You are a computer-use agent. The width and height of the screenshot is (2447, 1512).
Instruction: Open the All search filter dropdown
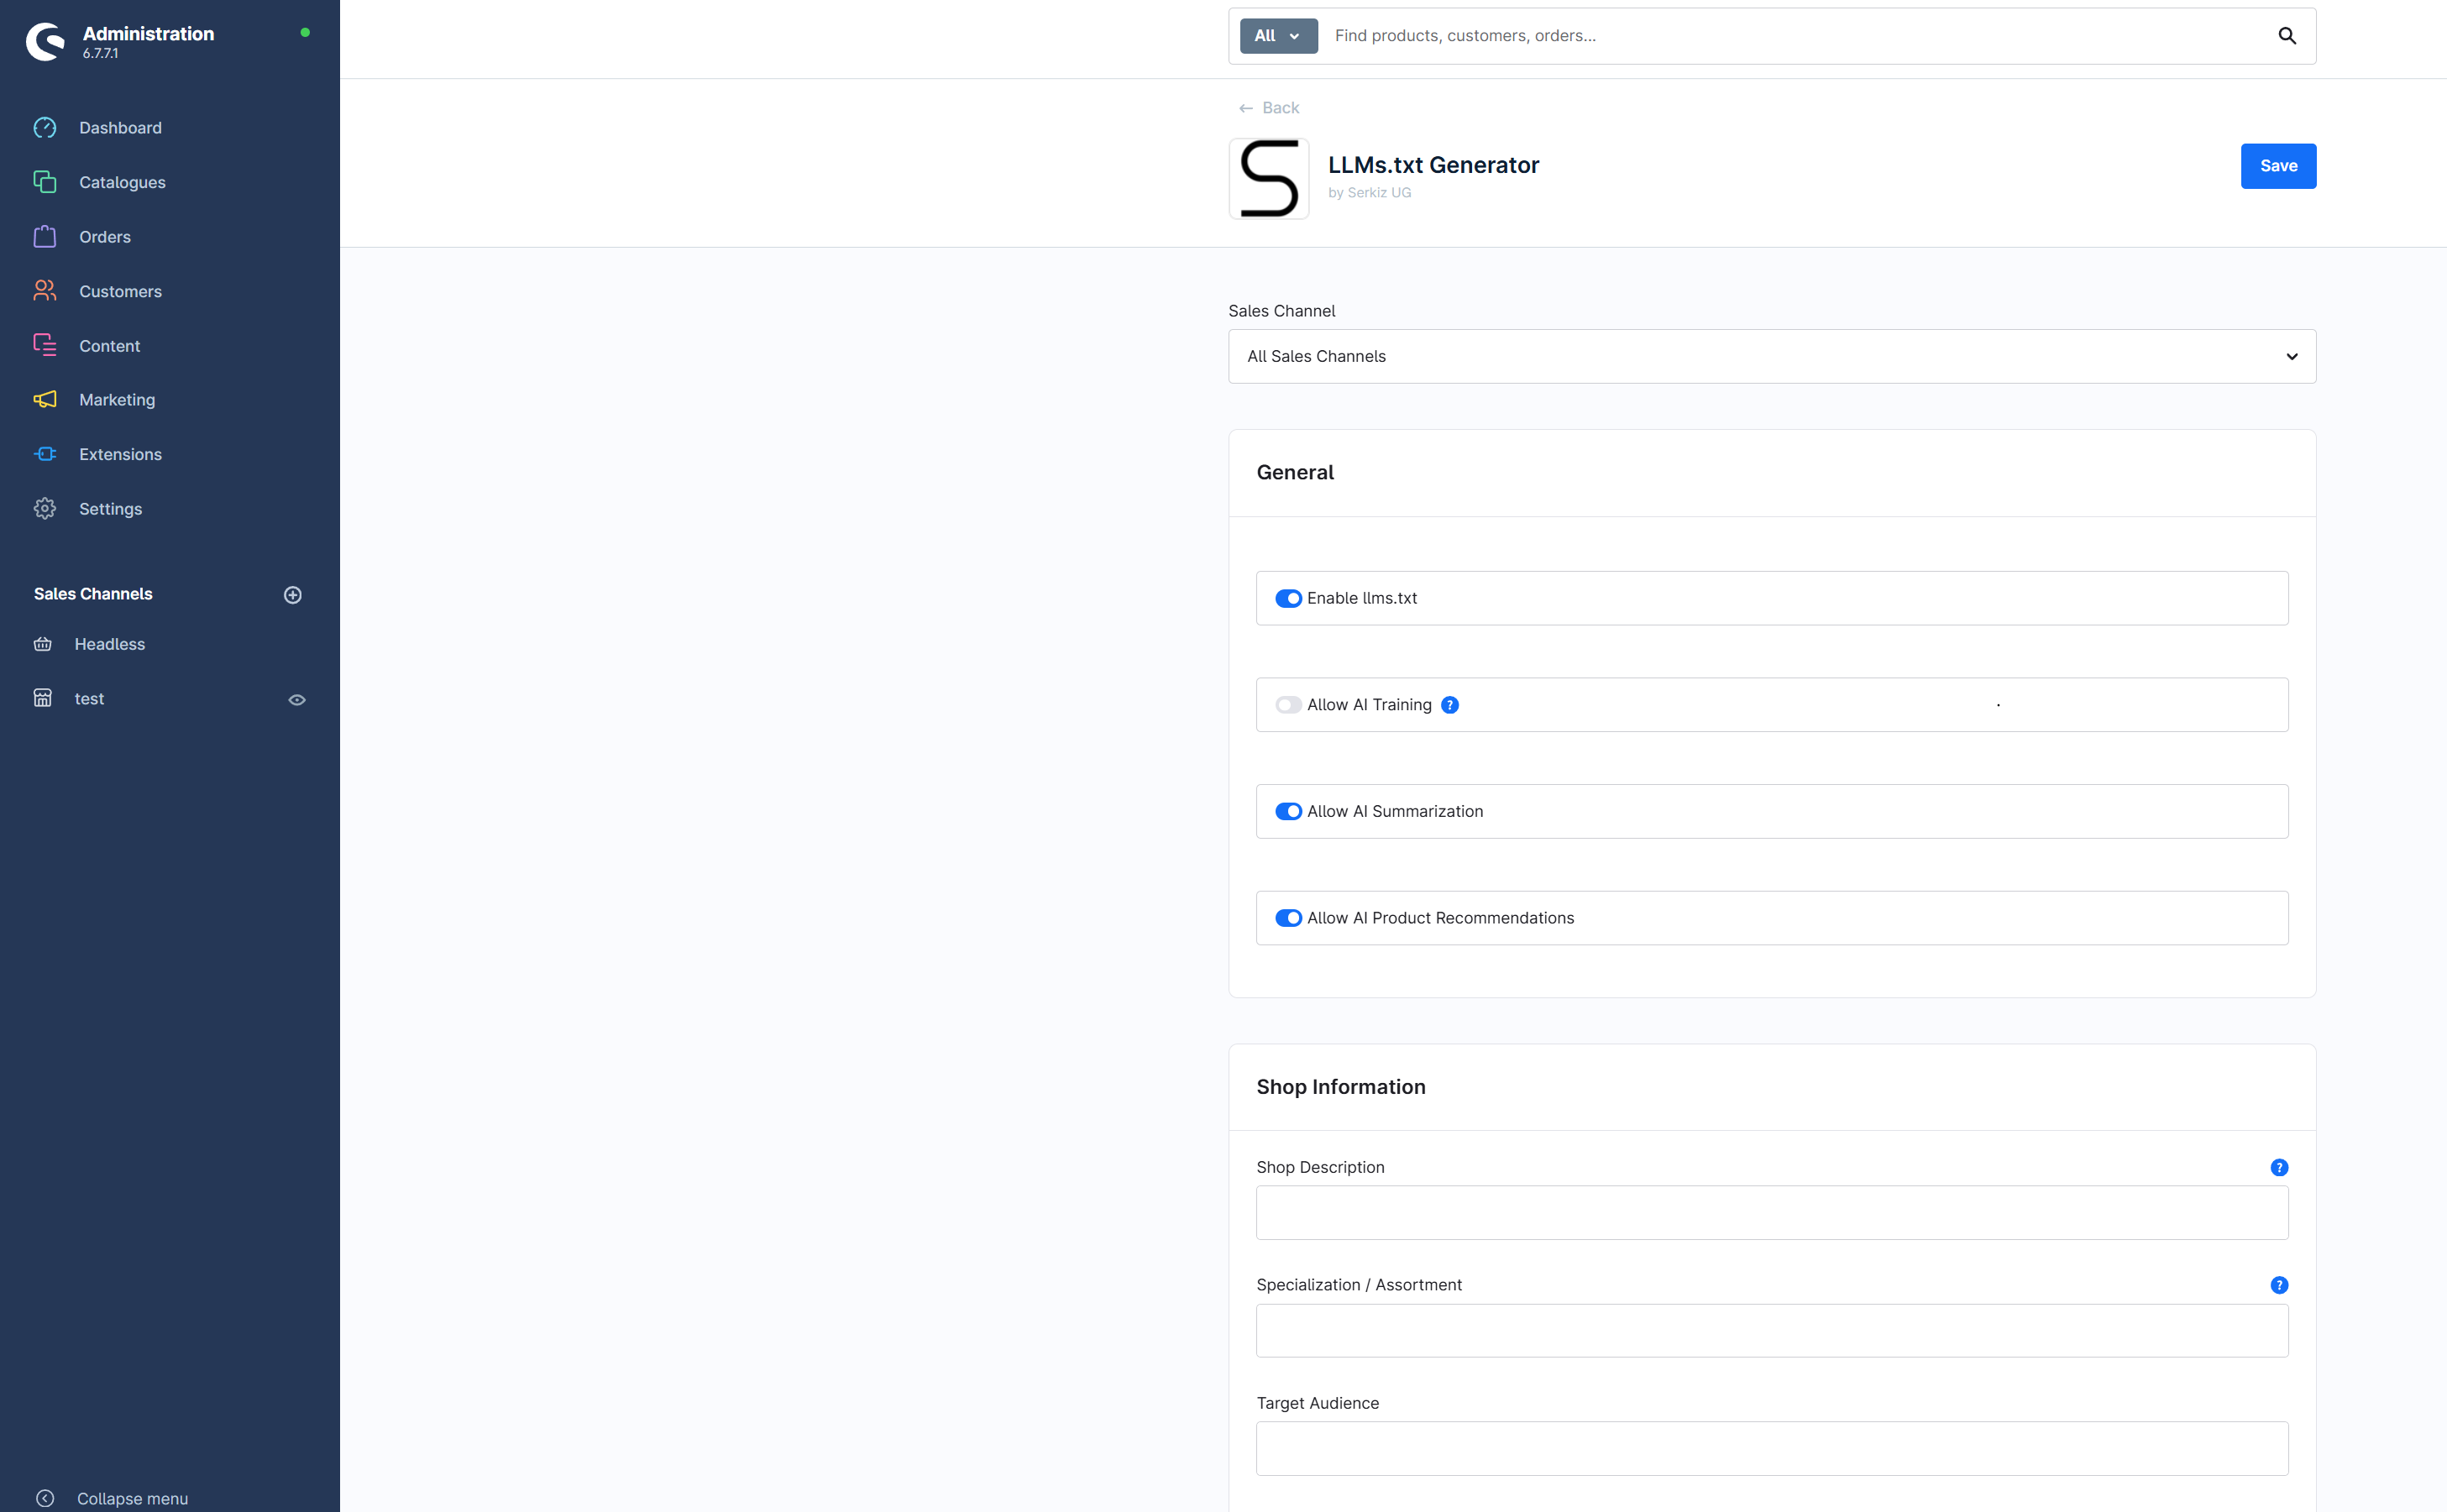(x=1277, y=36)
